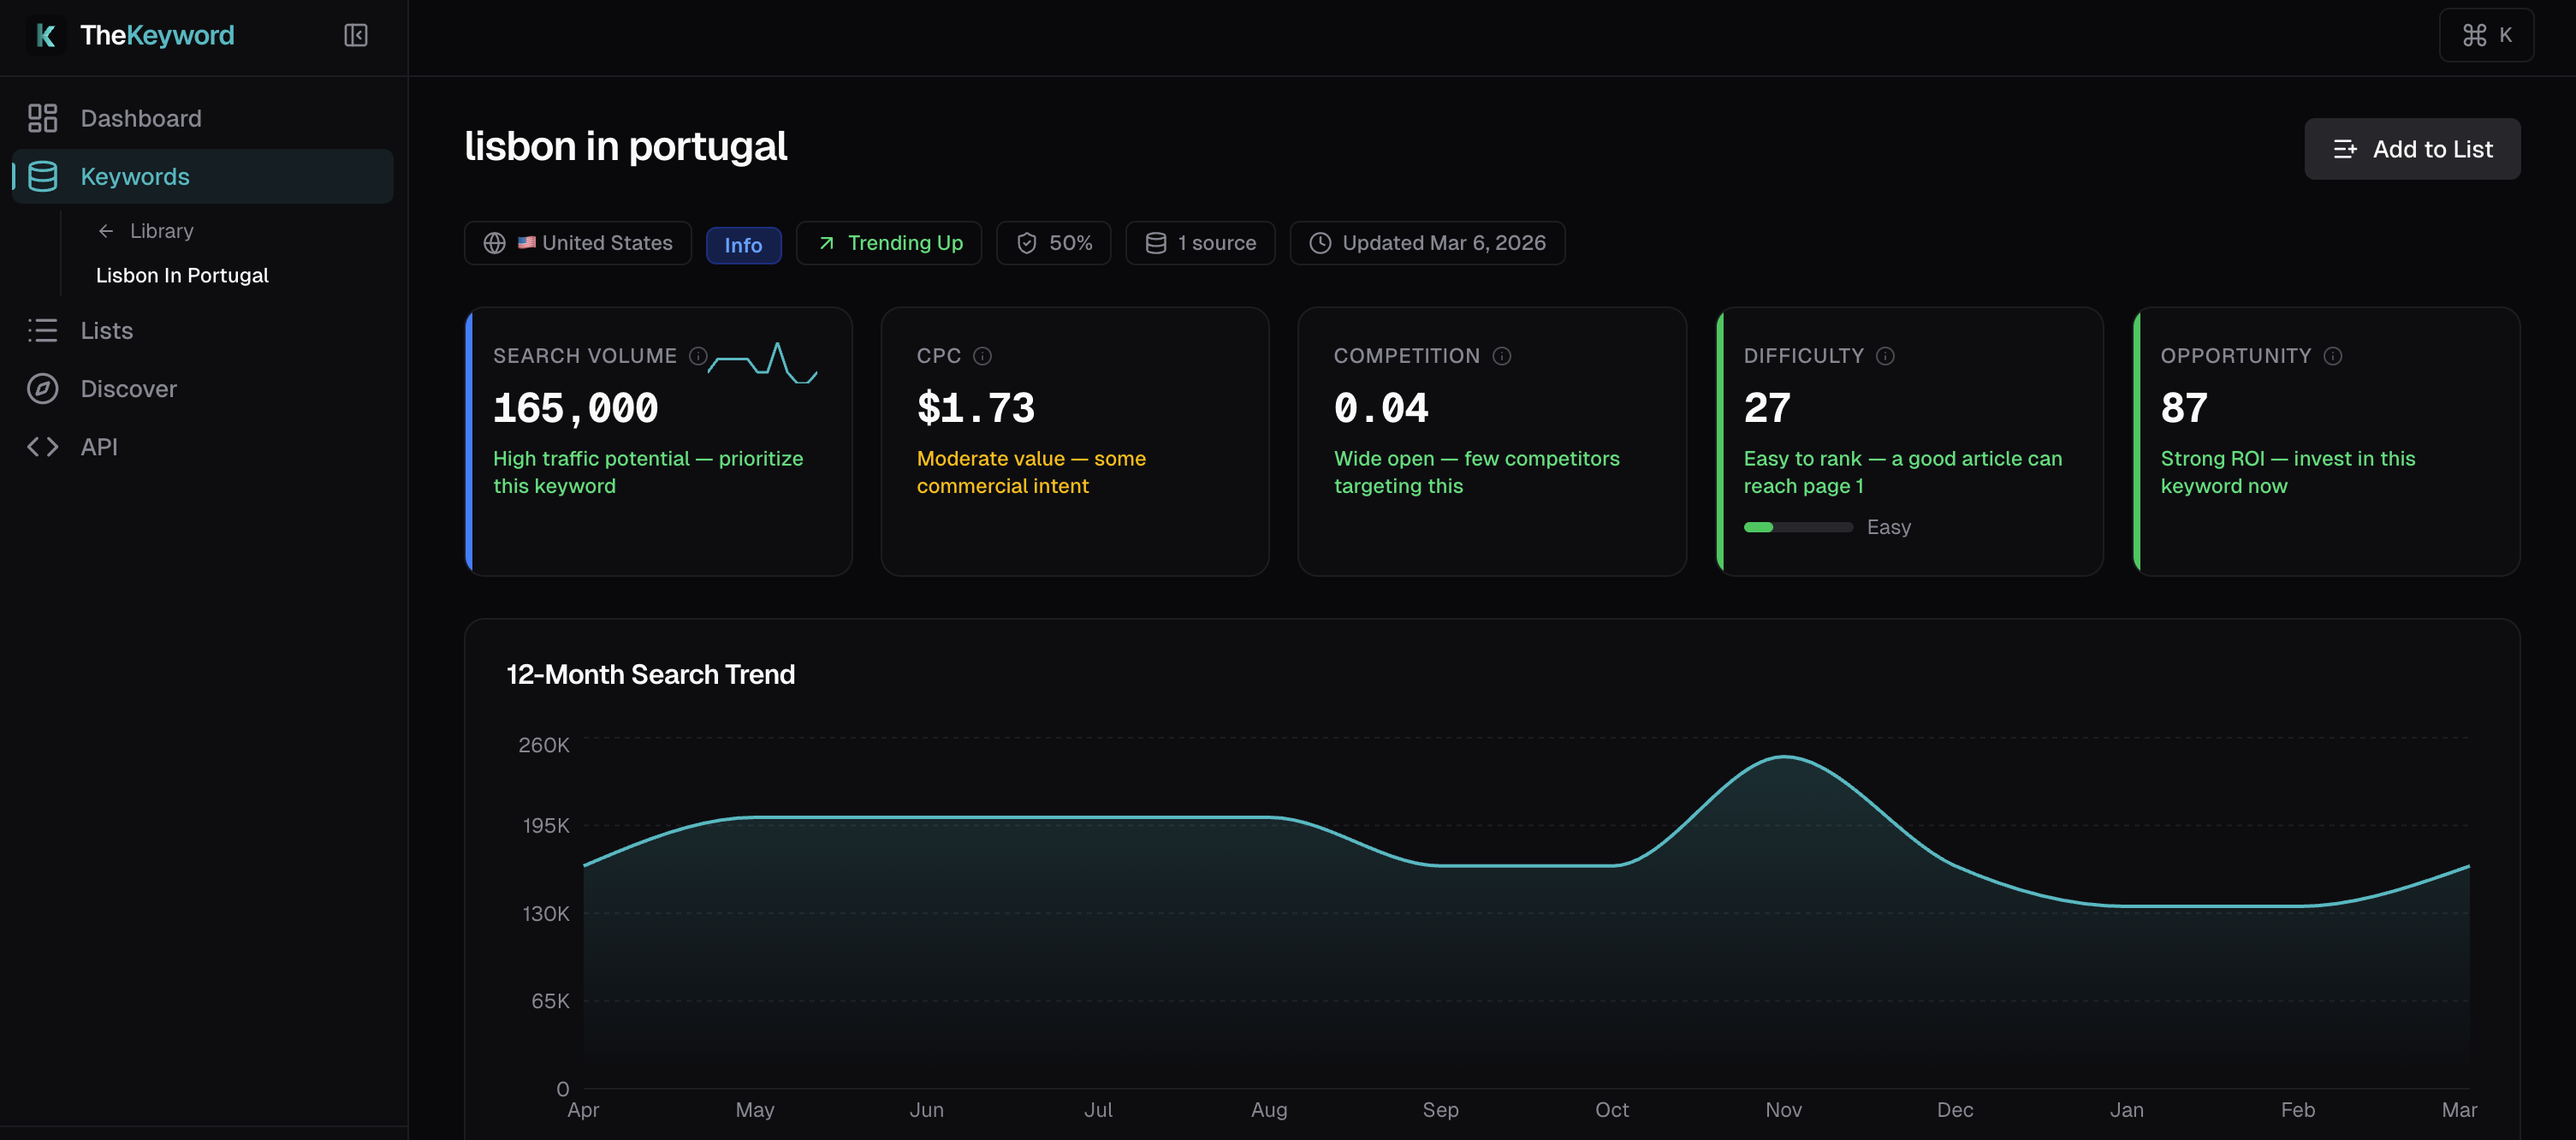
Task: Click the Keywords database icon
Action: (42, 176)
